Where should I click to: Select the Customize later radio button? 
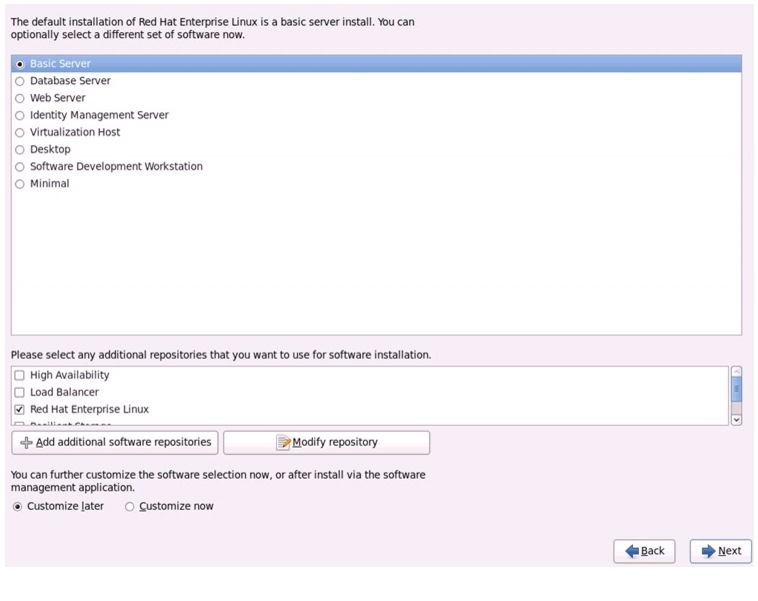(17, 507)
